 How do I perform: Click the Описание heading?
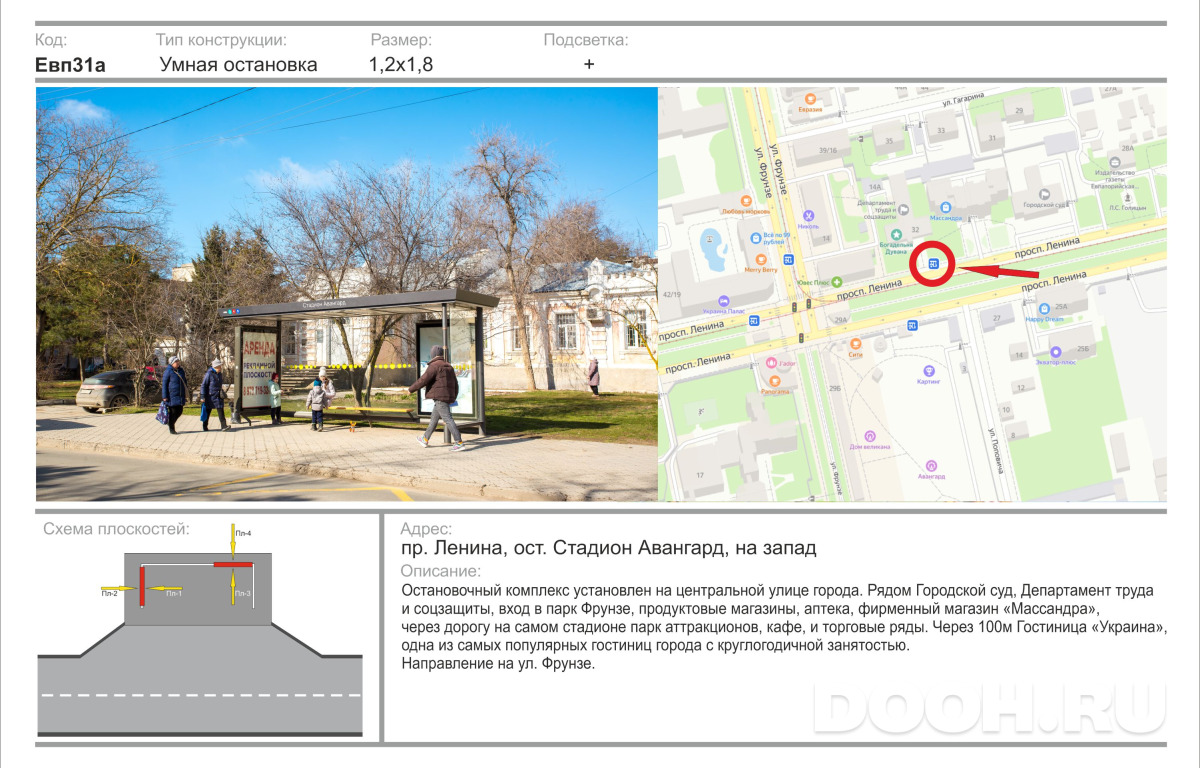[x=440, y=571]
